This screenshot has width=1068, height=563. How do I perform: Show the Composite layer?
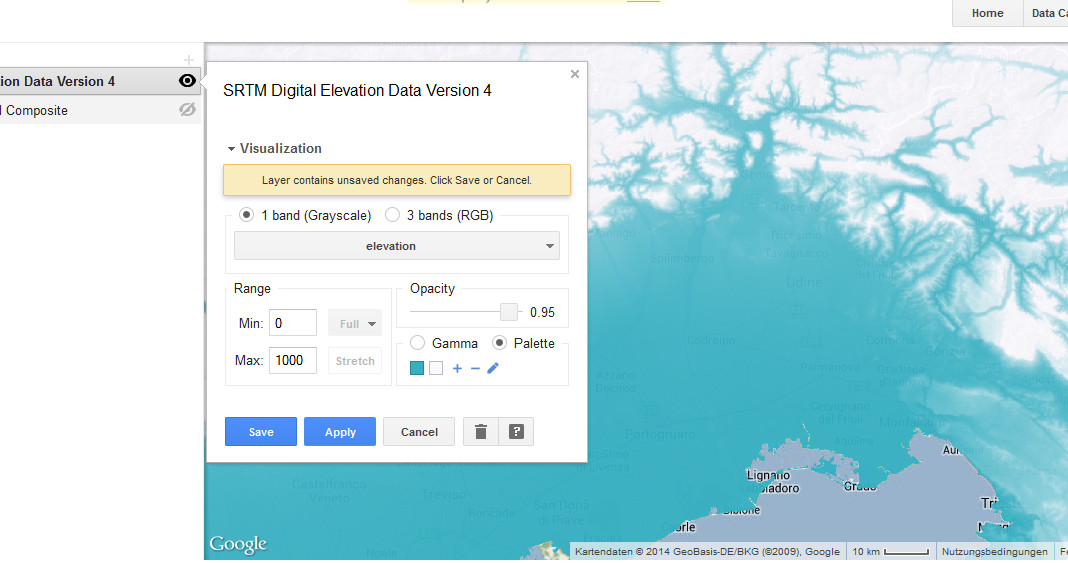pyautogui.click(x=187, y=110)
